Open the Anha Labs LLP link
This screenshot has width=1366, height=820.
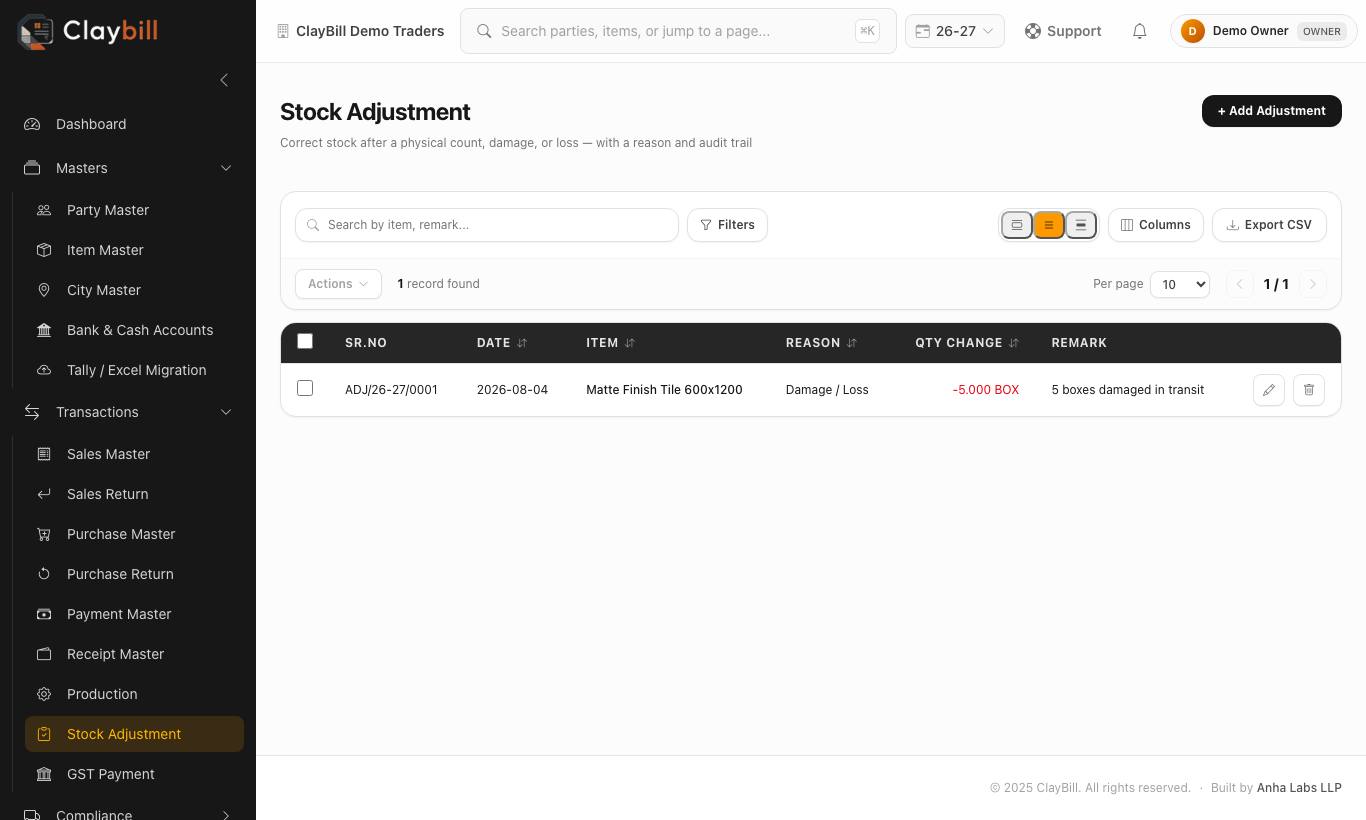coord(1299,788)
